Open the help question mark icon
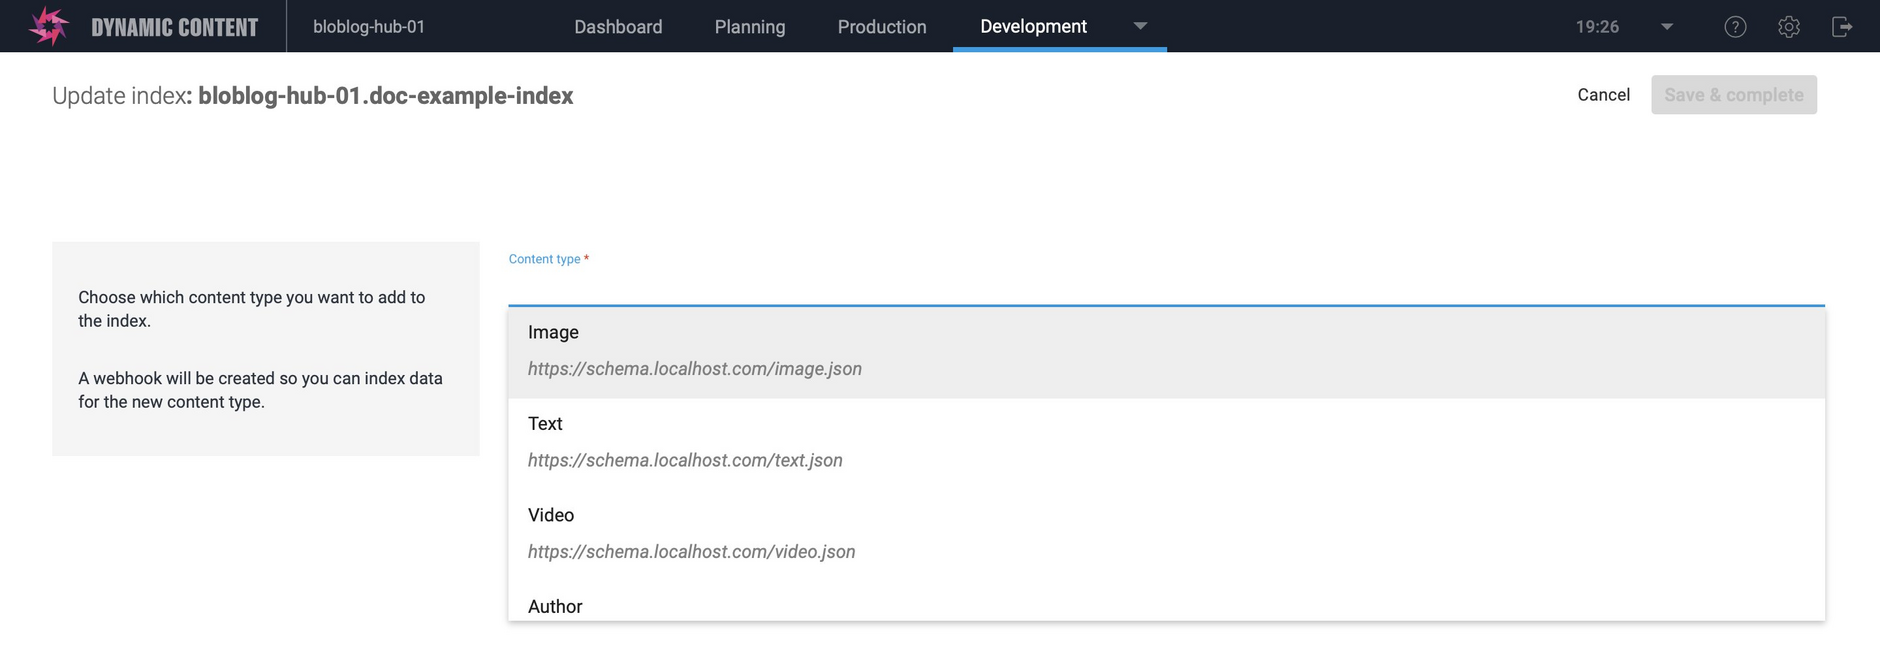Image resolution: width=1880 pixels, height=656 pixels. [x=1735, y=27]
